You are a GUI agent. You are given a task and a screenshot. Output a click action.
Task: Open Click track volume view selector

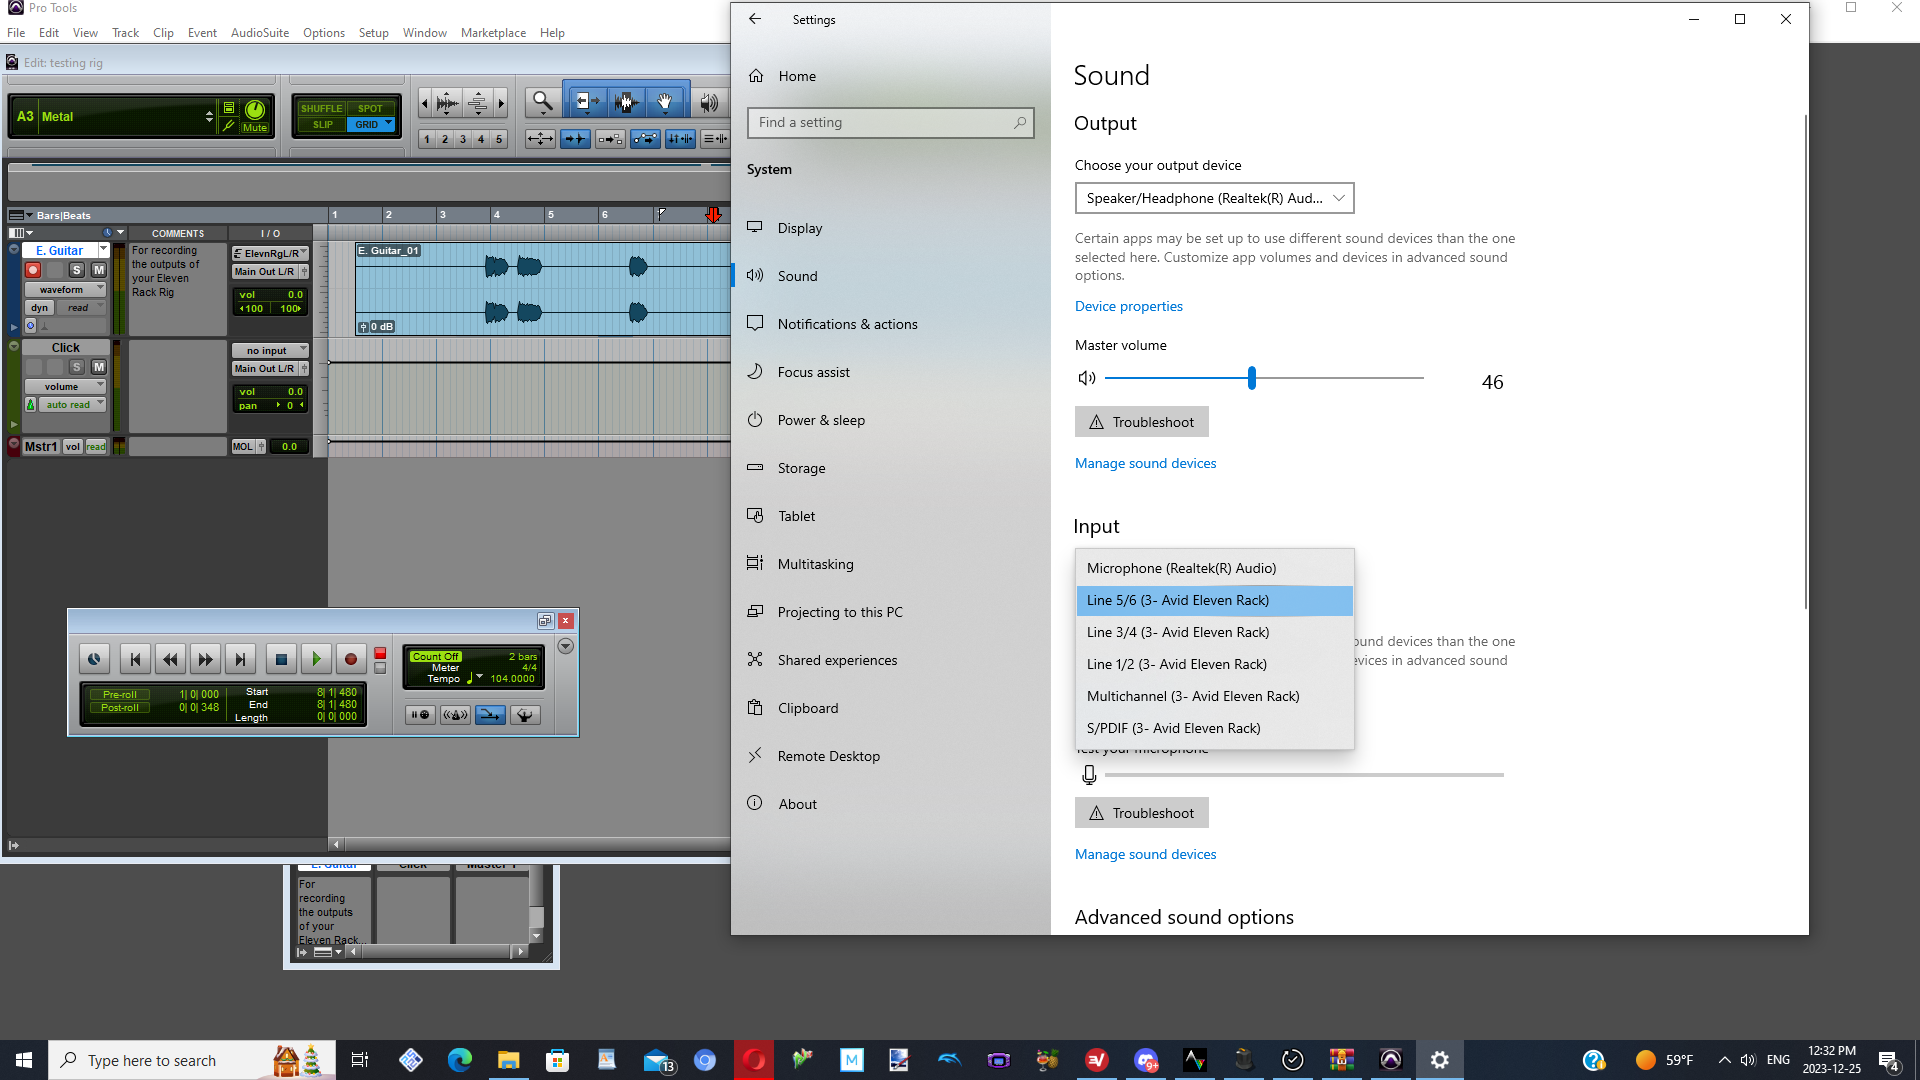[66, 386]
